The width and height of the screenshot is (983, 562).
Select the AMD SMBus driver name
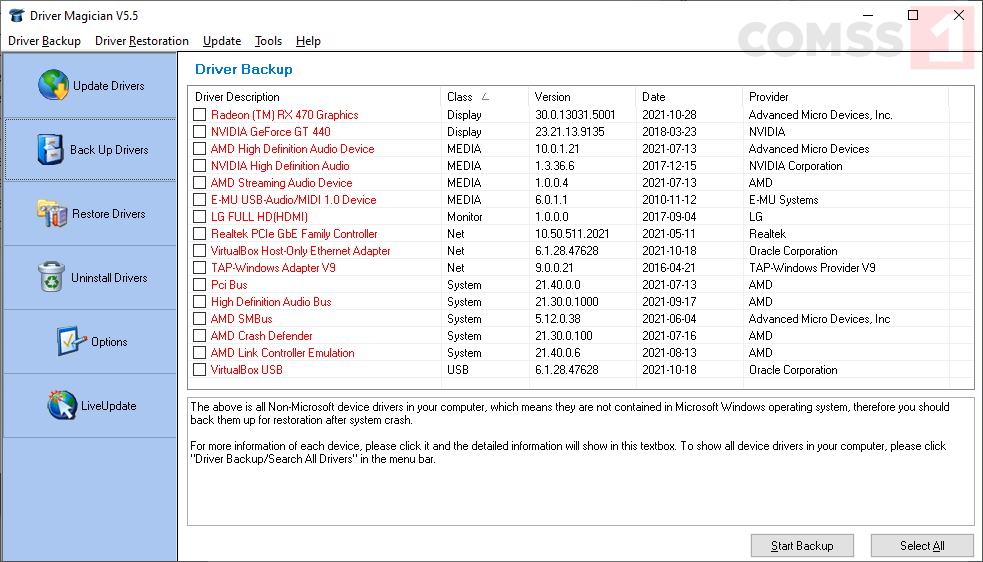[241, 319]
